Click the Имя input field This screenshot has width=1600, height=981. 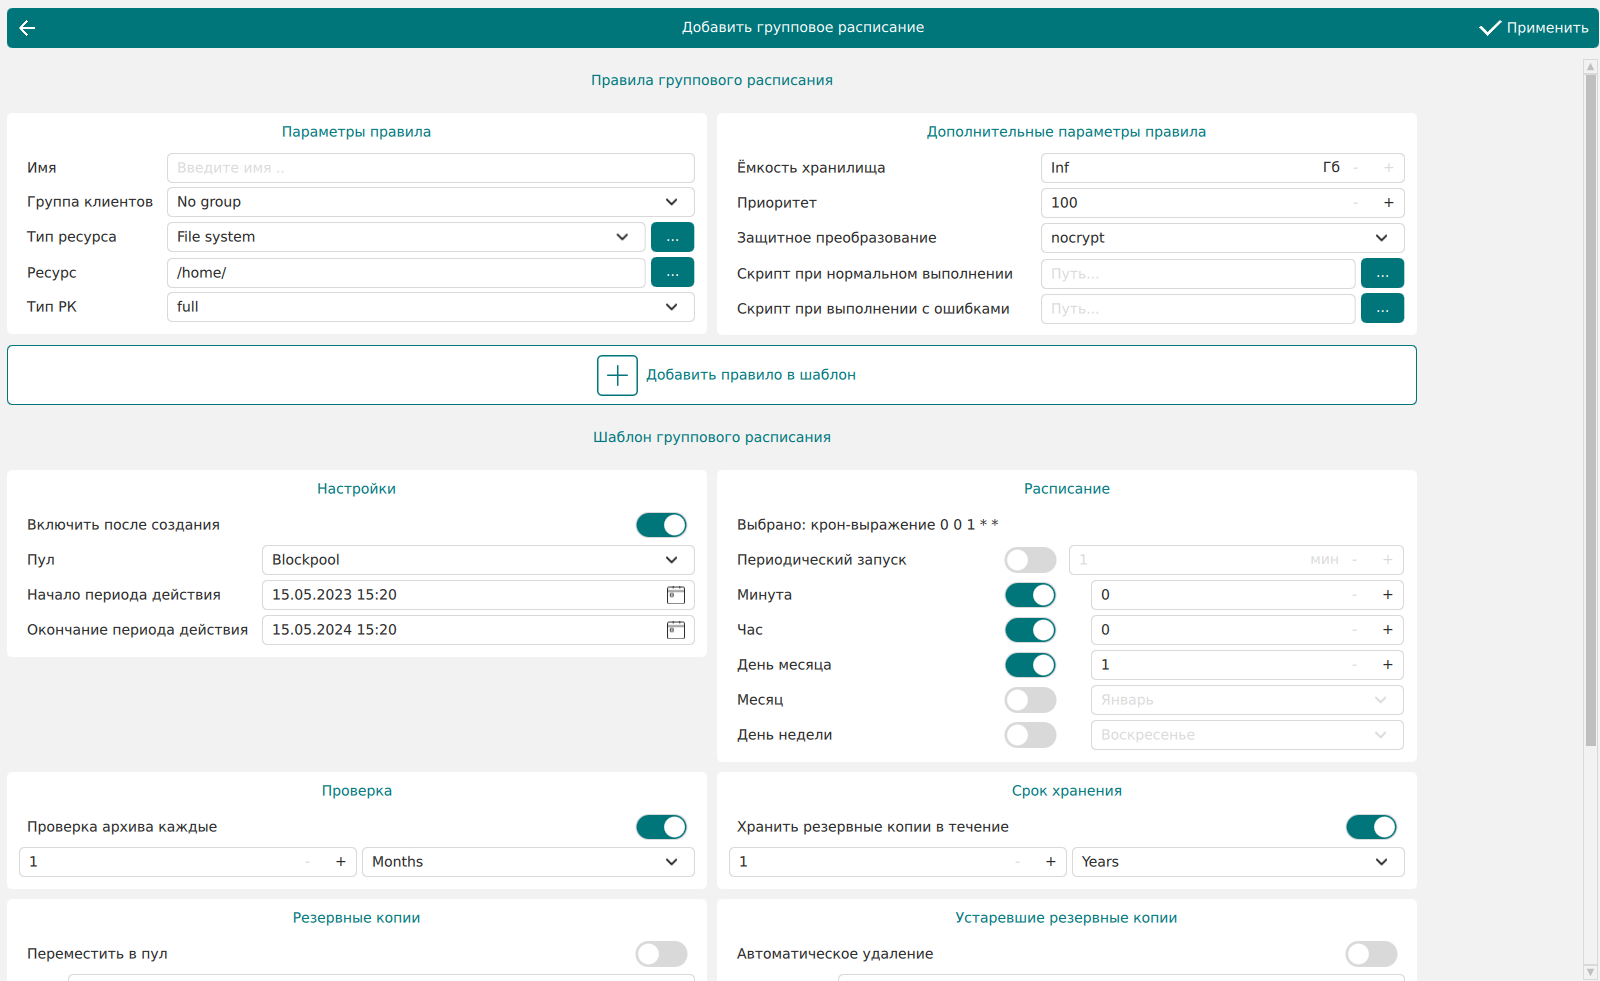coord(430,168)
